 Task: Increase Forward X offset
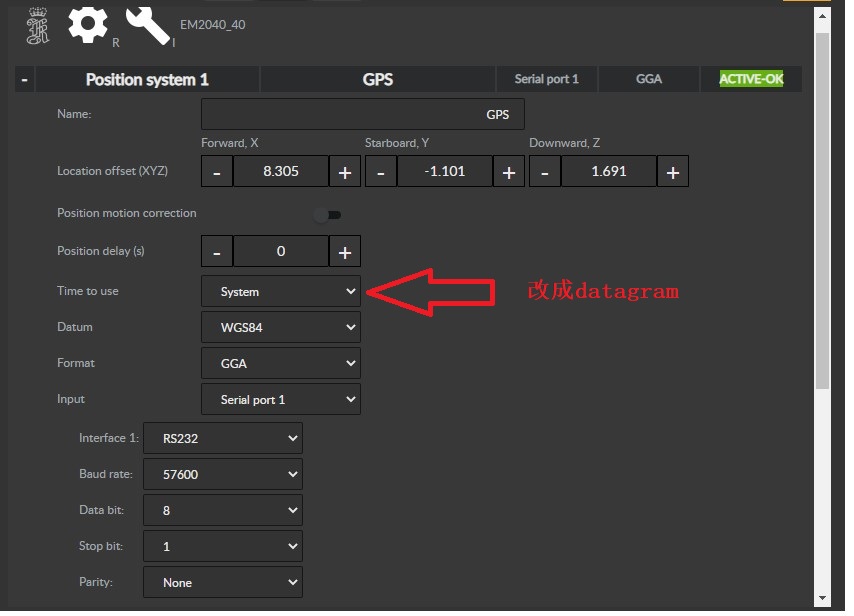(345, 172)
